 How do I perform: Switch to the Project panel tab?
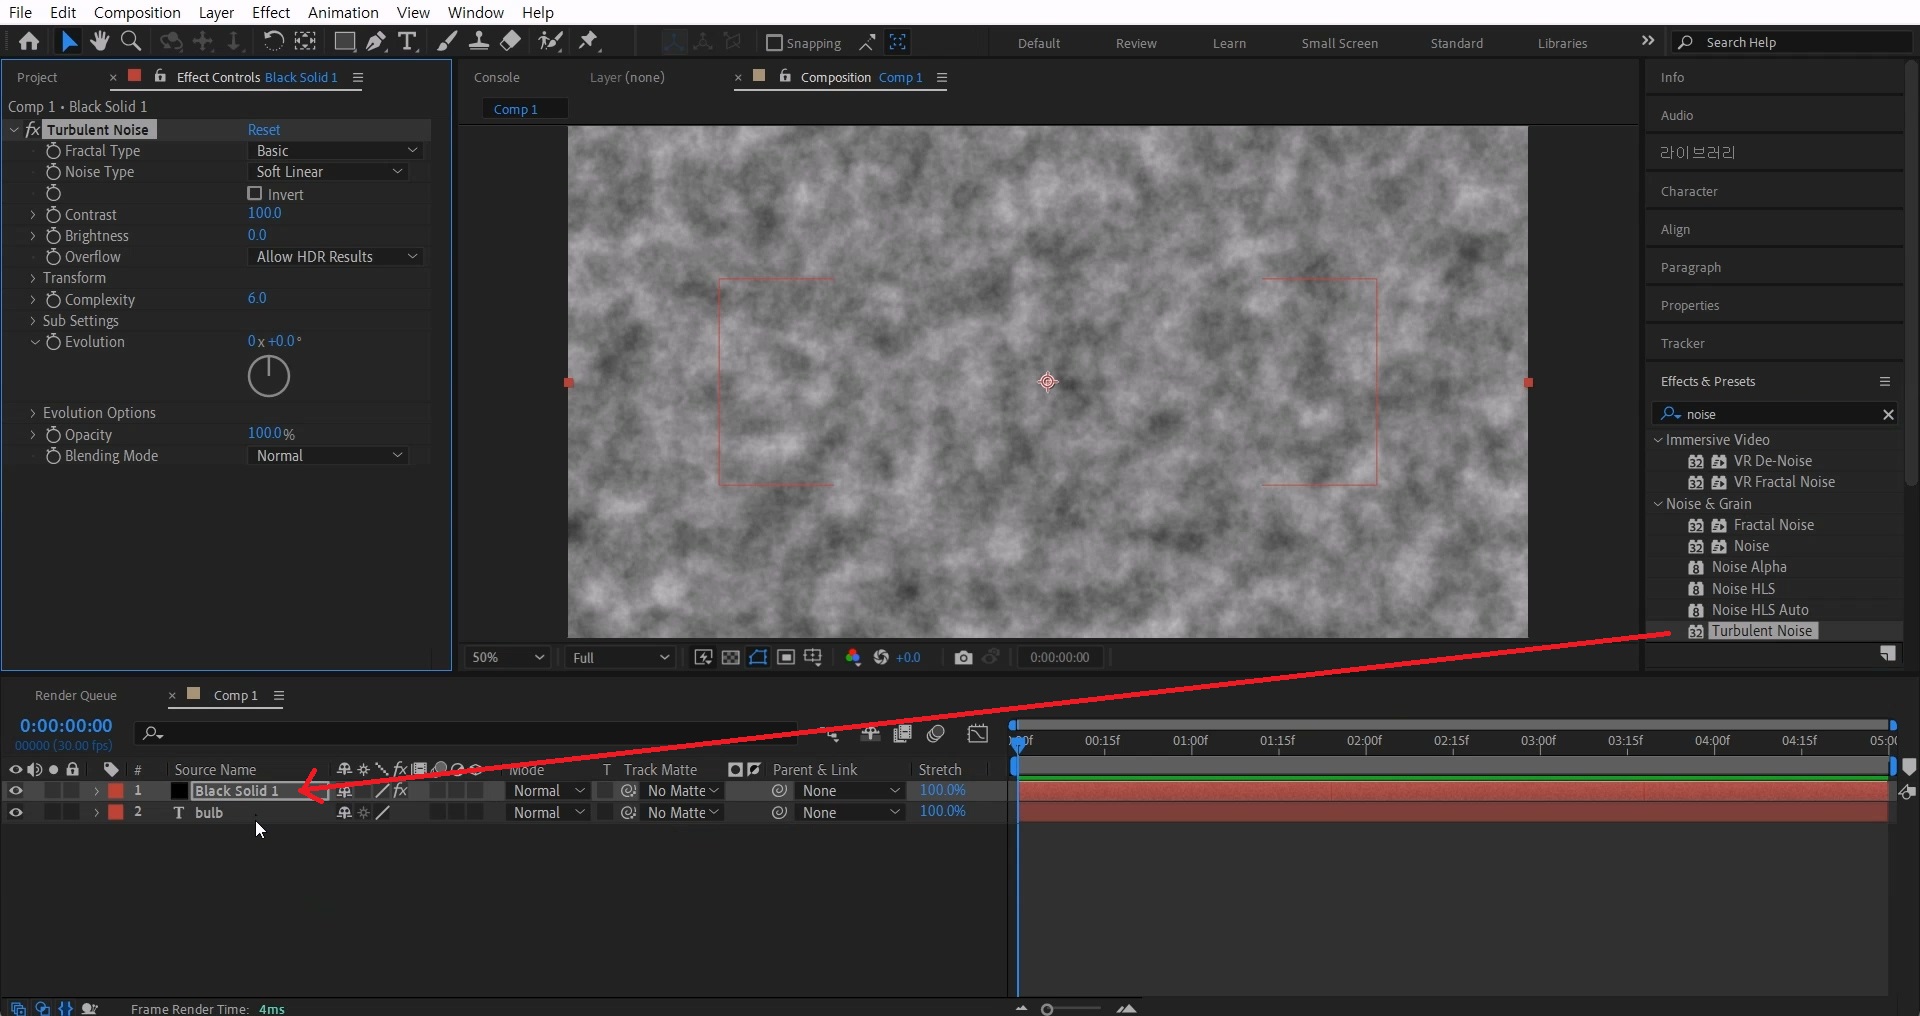coord(37,77)
